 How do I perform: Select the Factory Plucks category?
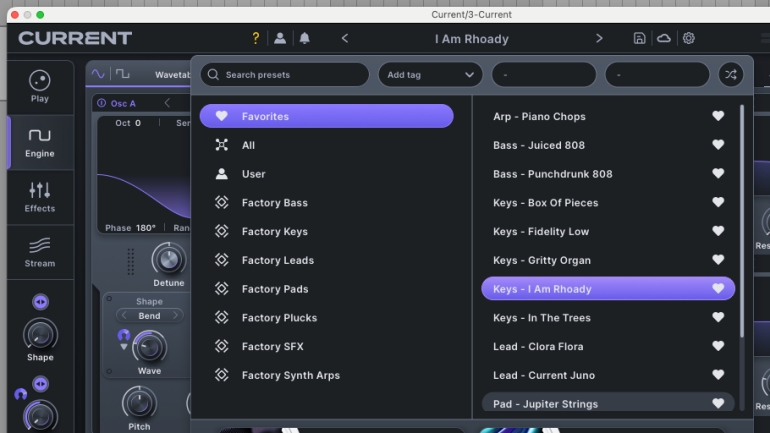coord(327,318)
